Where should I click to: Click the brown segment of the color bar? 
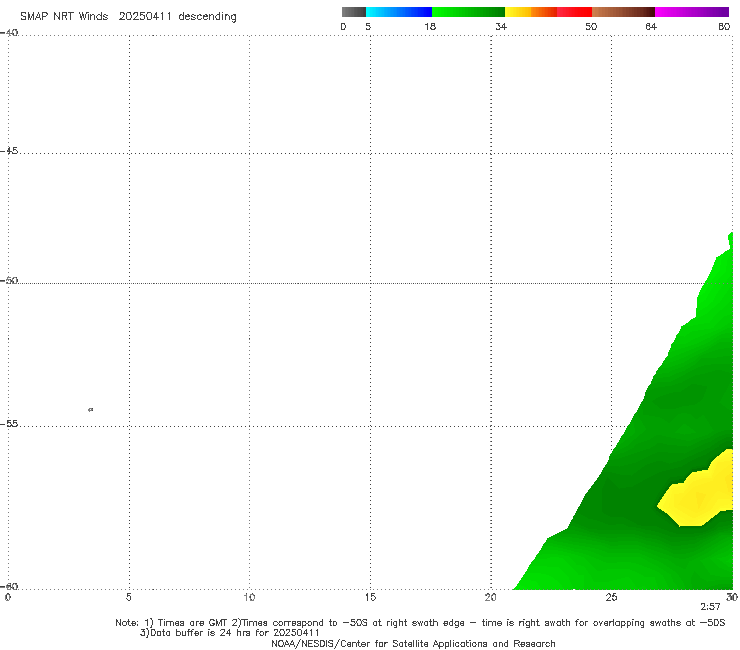623,12
